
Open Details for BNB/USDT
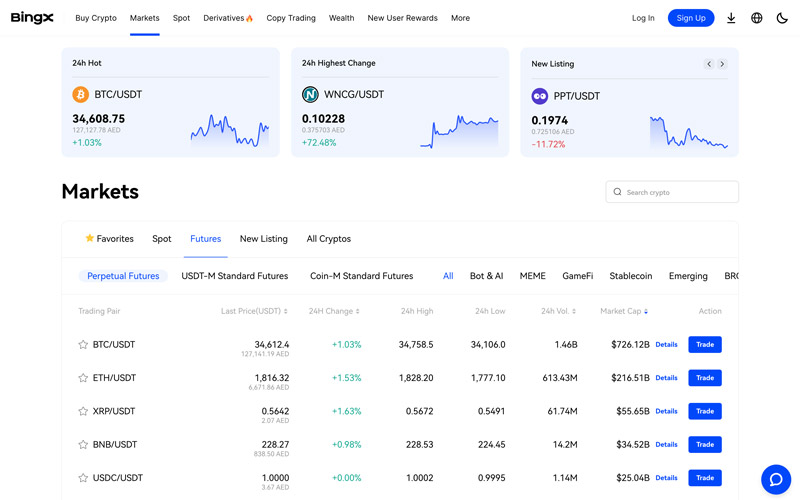(x=666, y=444)
